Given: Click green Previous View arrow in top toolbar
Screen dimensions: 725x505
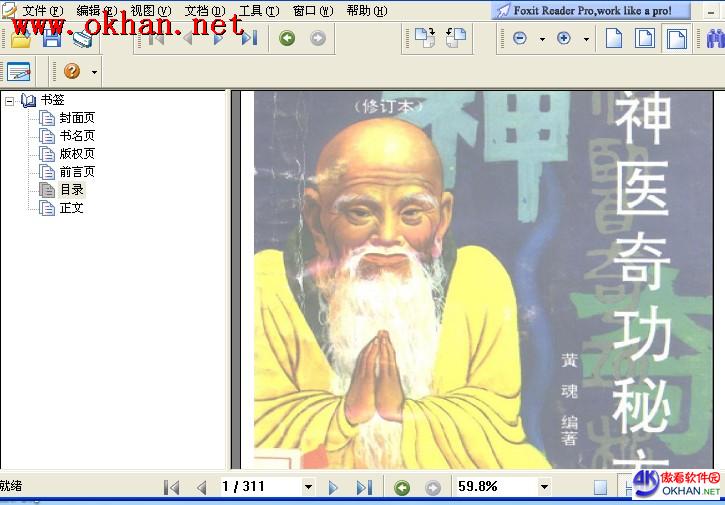Looking at the screenshot, I should point(287,38).
